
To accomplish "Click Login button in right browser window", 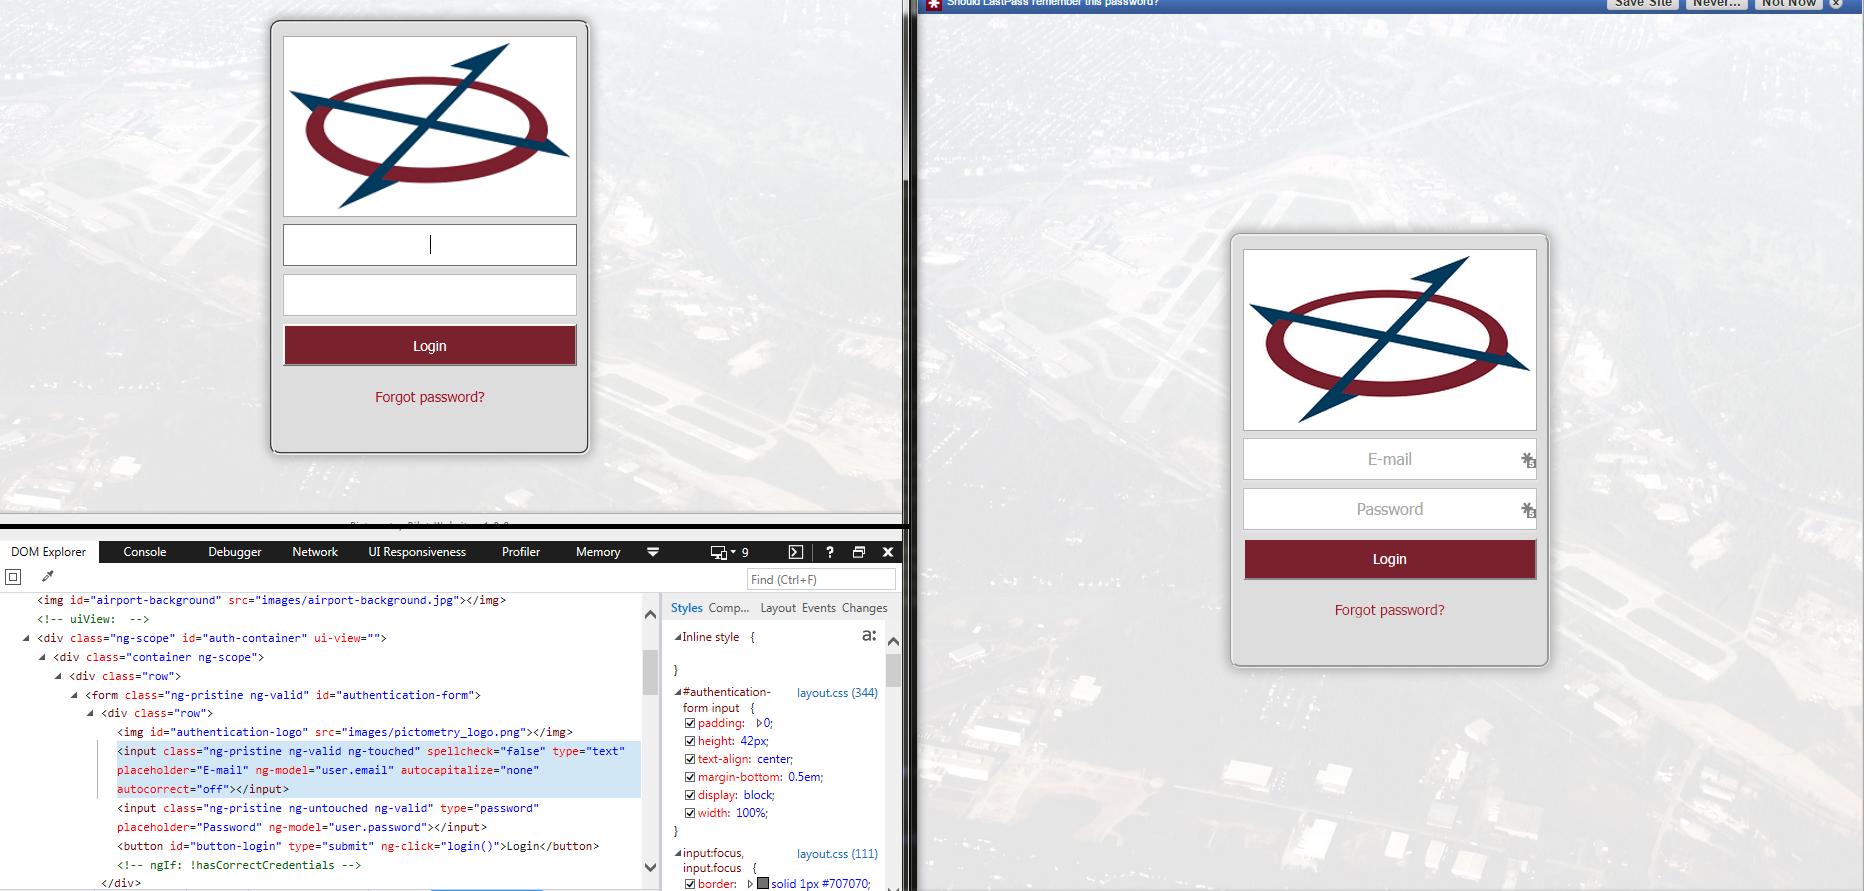I will tap(1390, 559).
